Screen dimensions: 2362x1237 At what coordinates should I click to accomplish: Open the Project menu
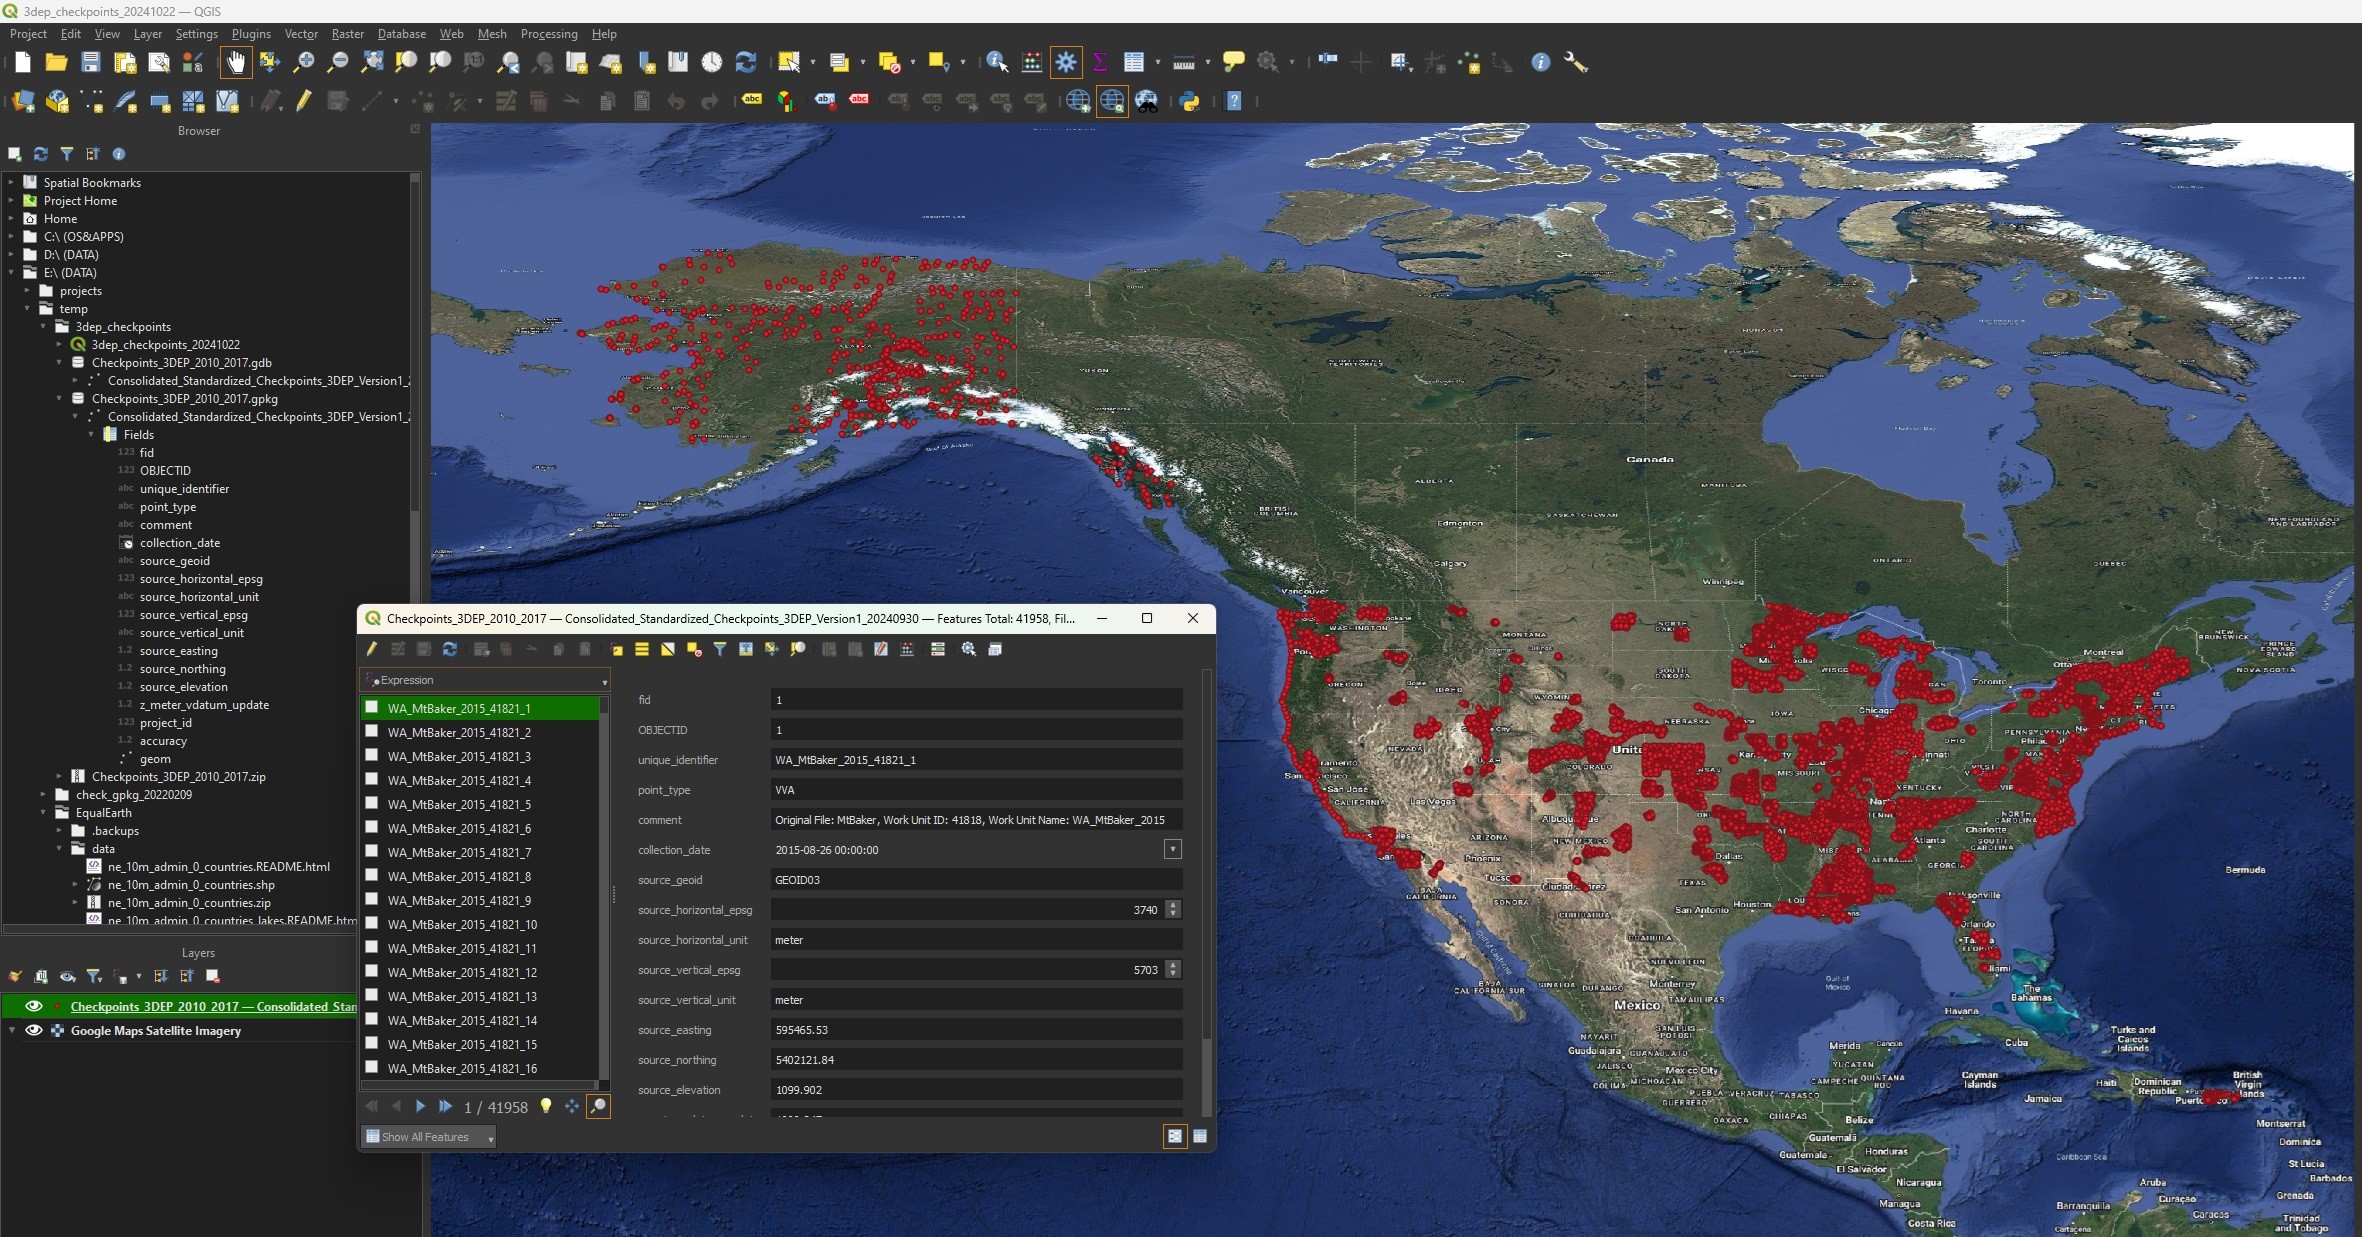28,34
